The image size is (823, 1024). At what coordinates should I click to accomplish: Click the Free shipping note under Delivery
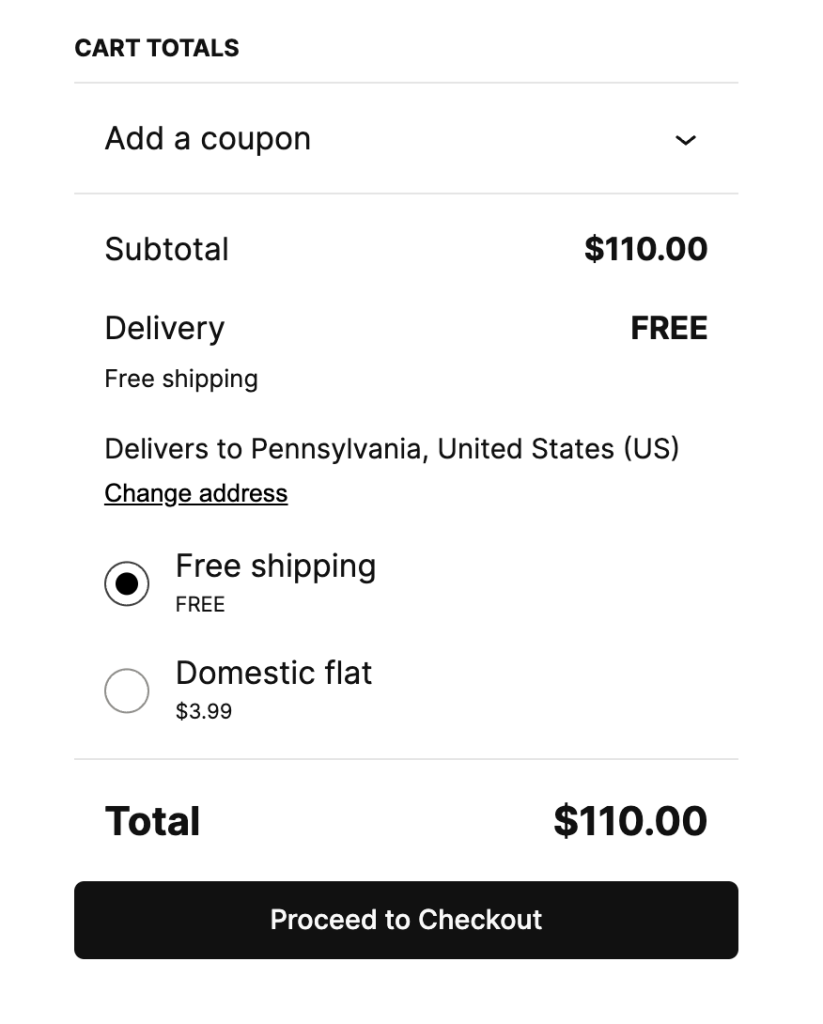tap(180, 379)
